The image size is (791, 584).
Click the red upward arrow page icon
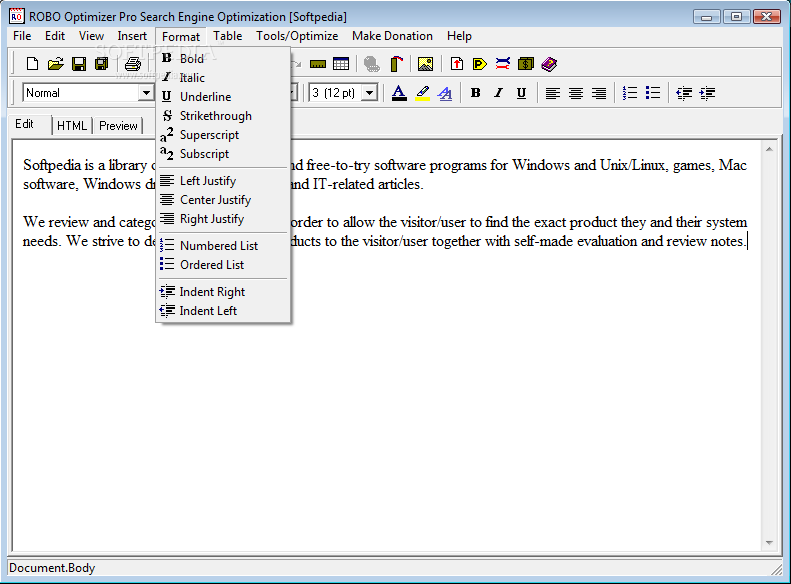[457, 64]
